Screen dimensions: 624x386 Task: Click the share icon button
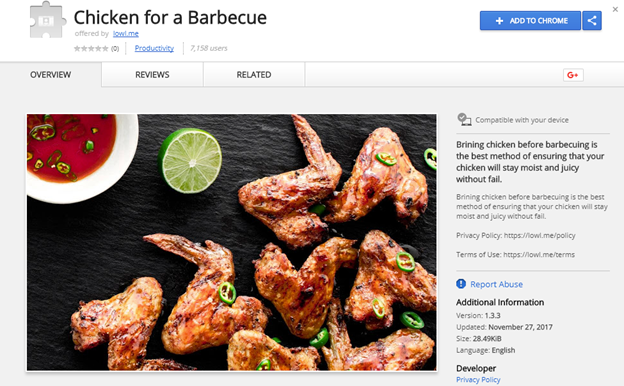pos(592,21)
